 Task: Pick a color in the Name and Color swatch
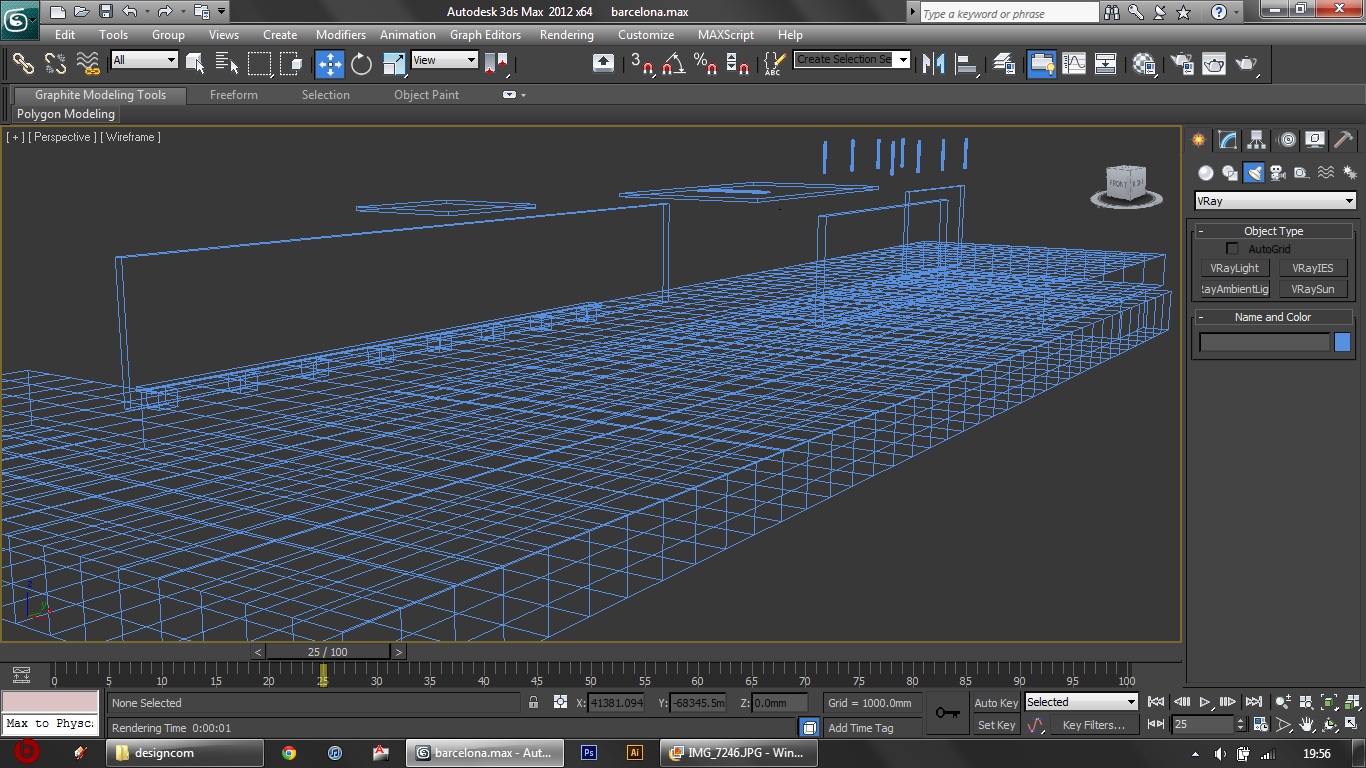(1341, 341)
